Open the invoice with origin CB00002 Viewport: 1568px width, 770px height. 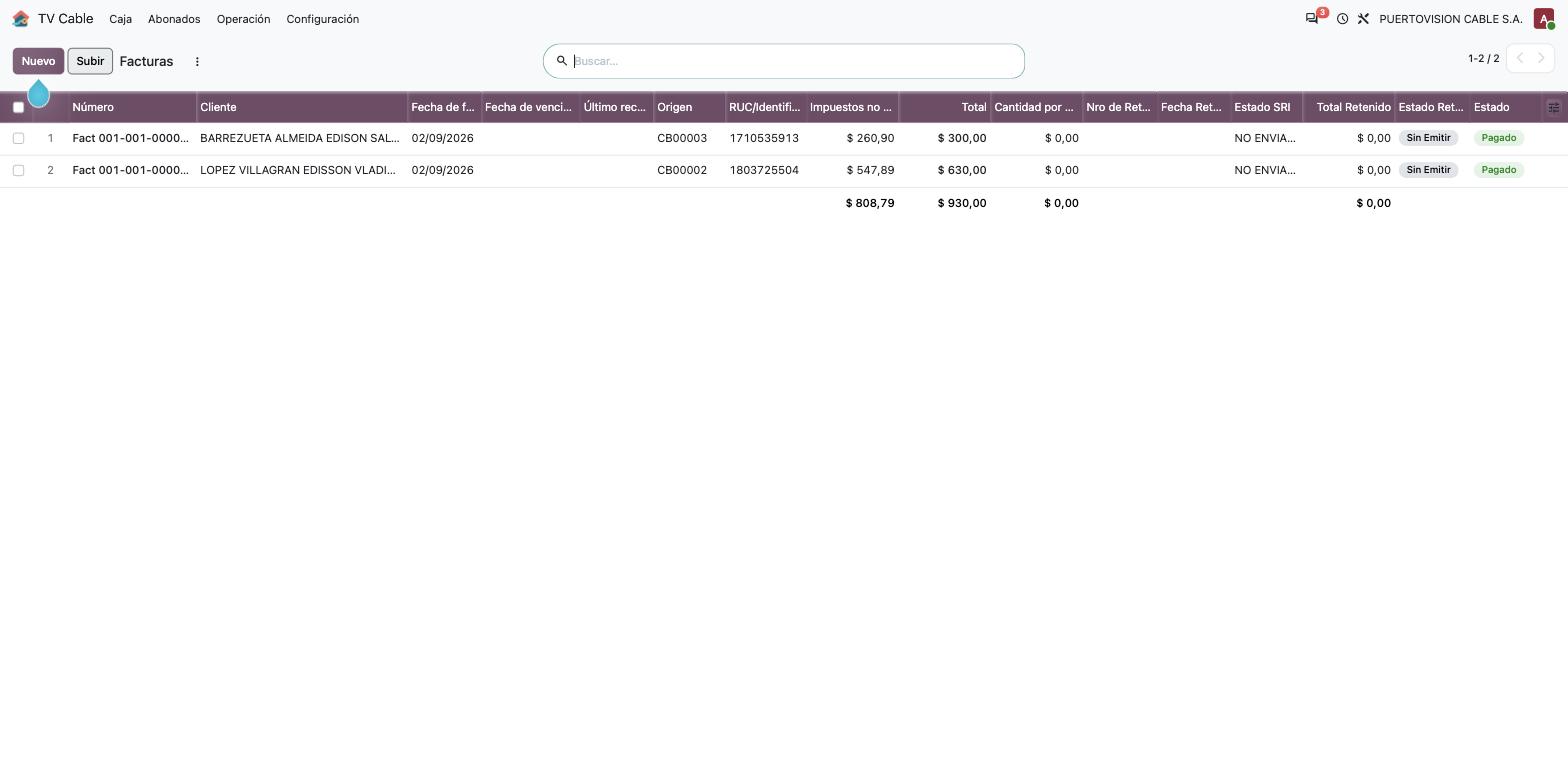[x=682, y=170]
